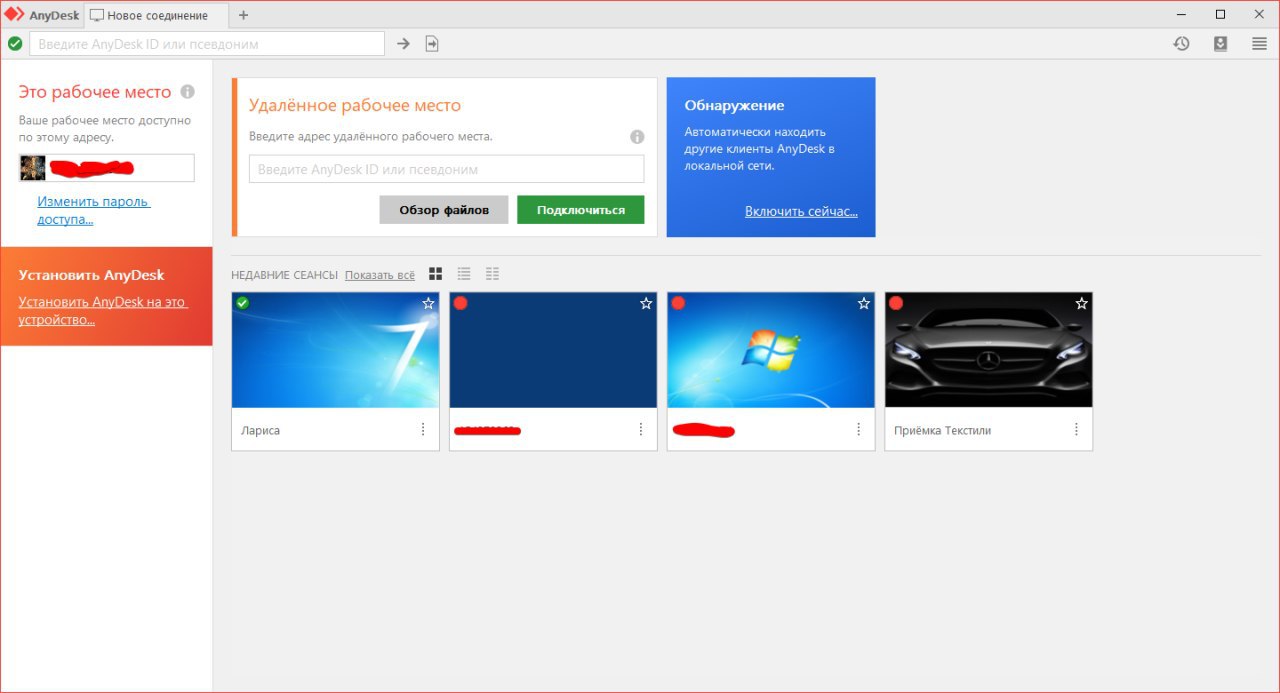This screenshot has height=693, width=1280.
Task: Focus the top AnyDesk ID address bar
Action: tap(207, 44)
